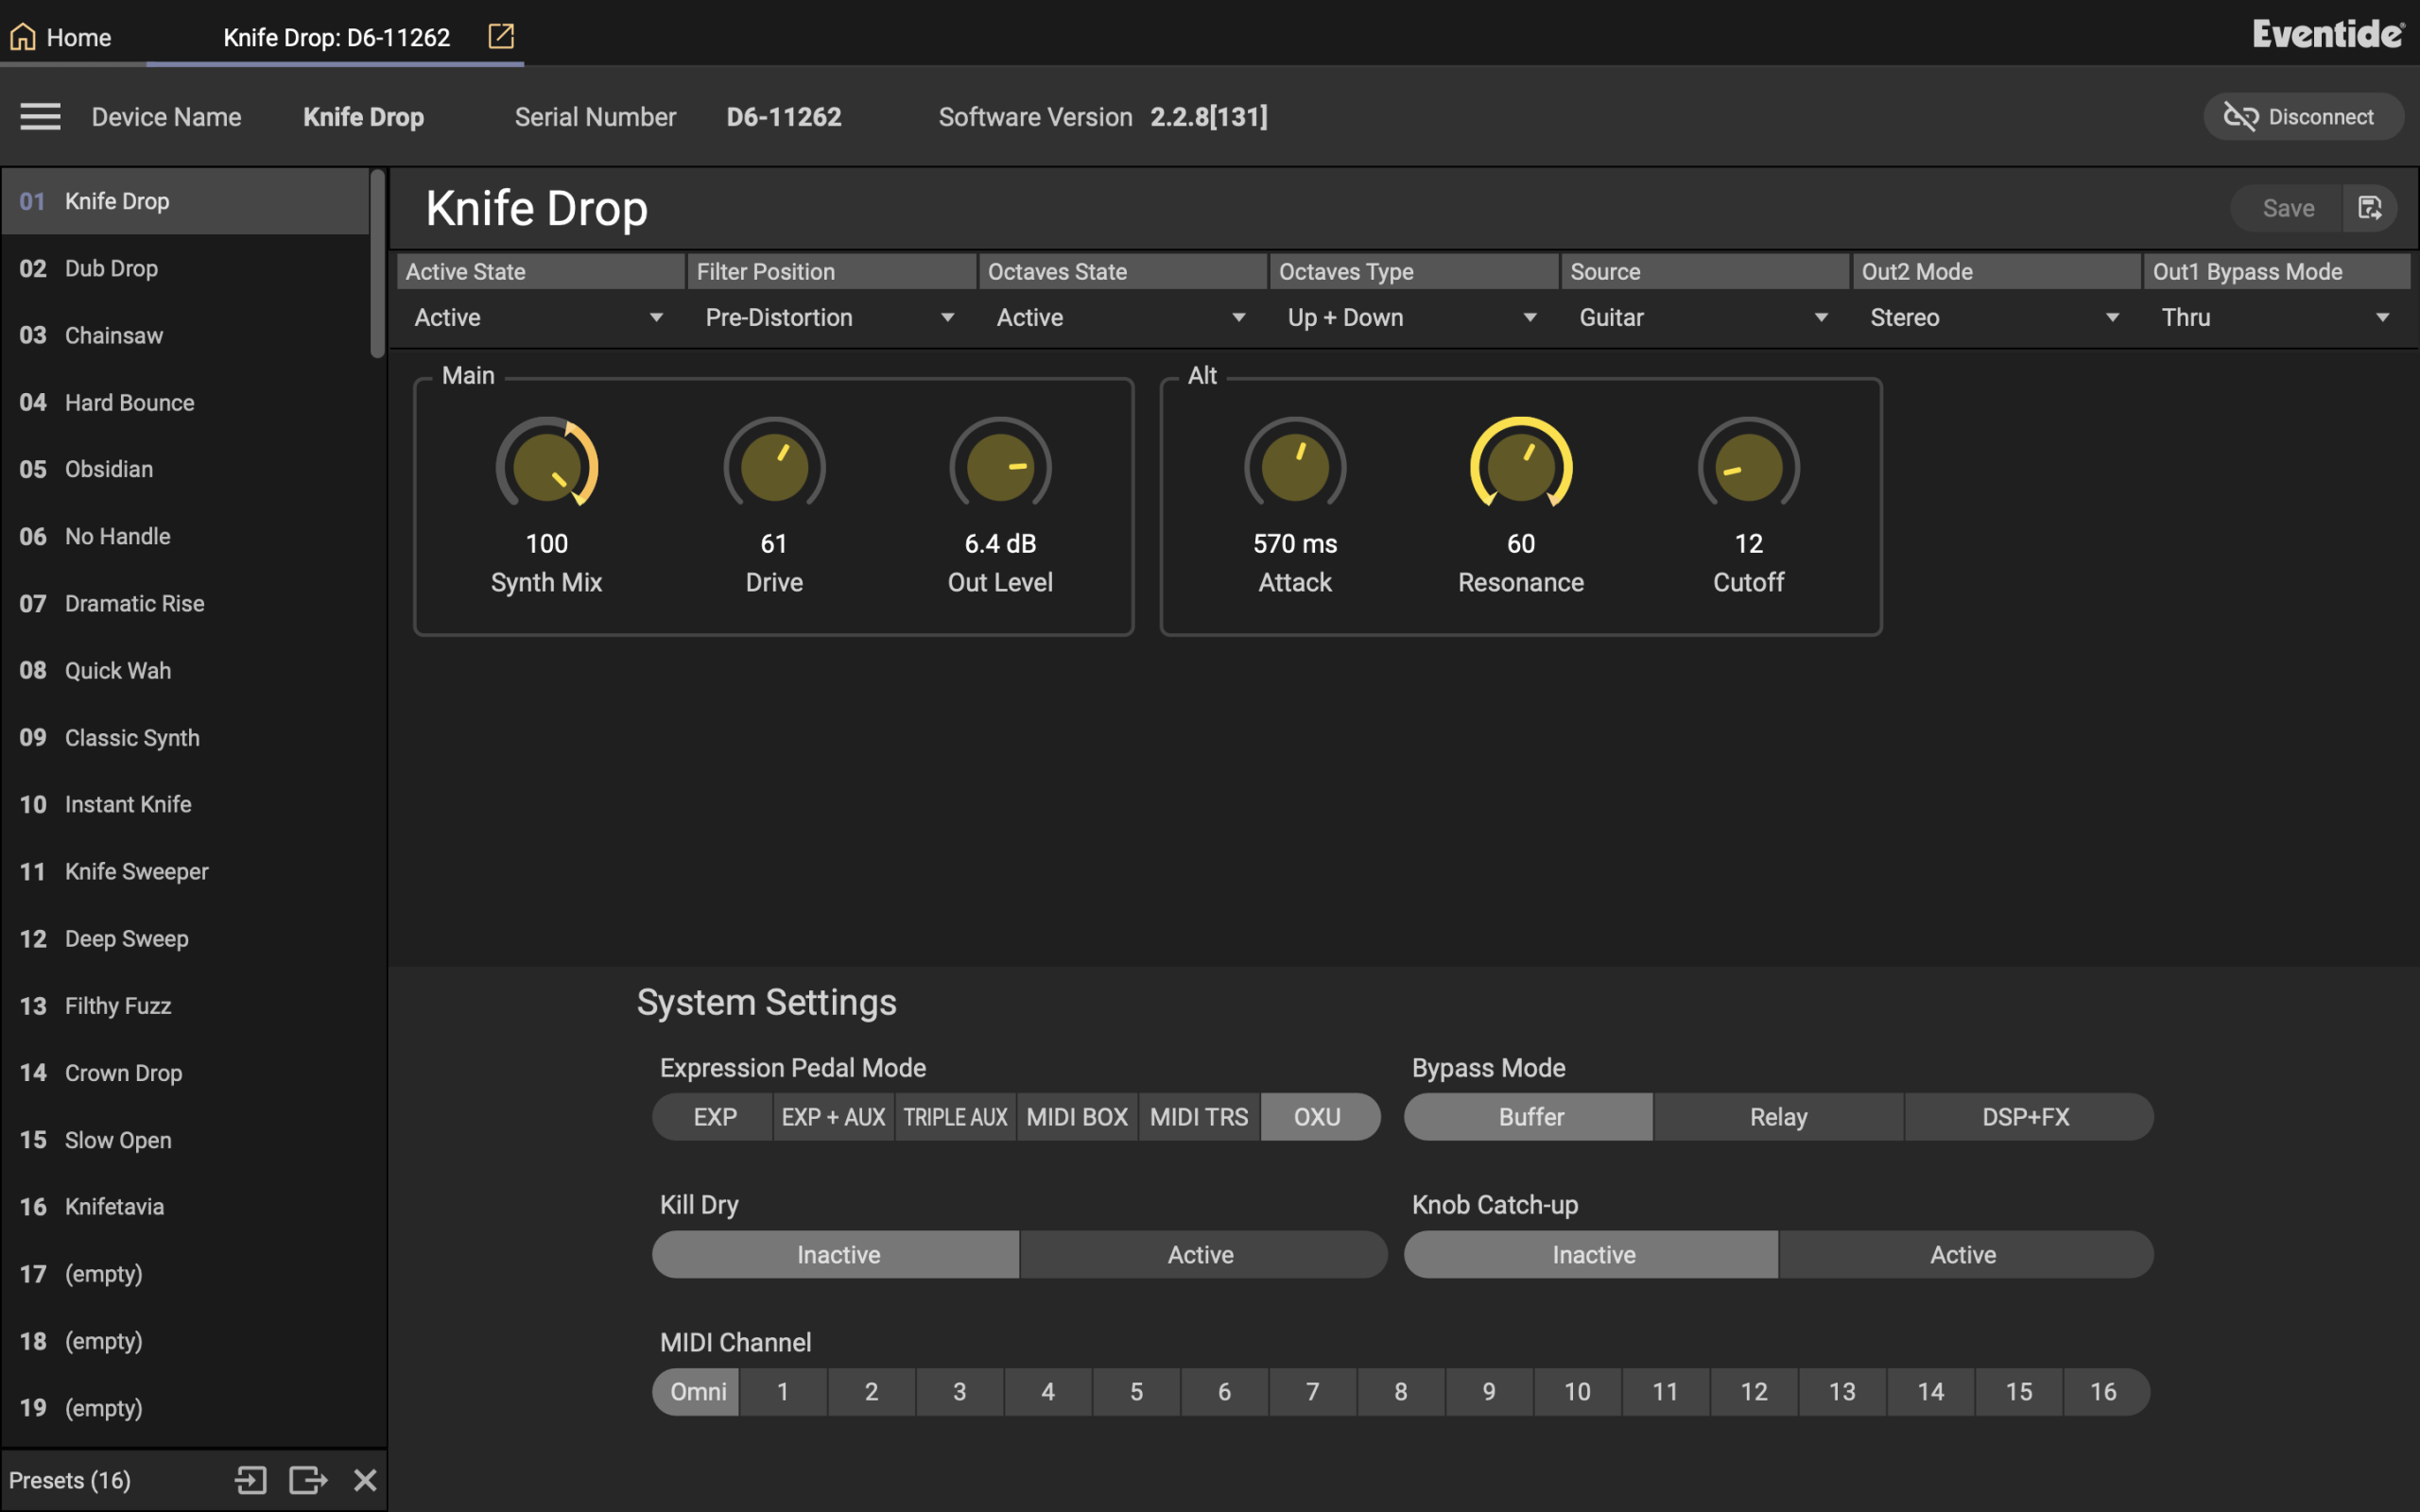Set Bypass Mode to Relay
This screenshot has height=1512, width=2420.
click(1779, 1117)
